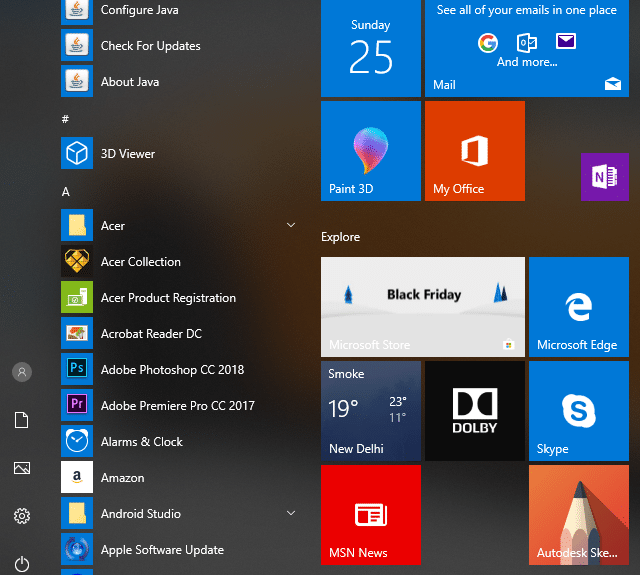Open the Paint 3D tile
The image size is (640, 575).
pos(370,151)
